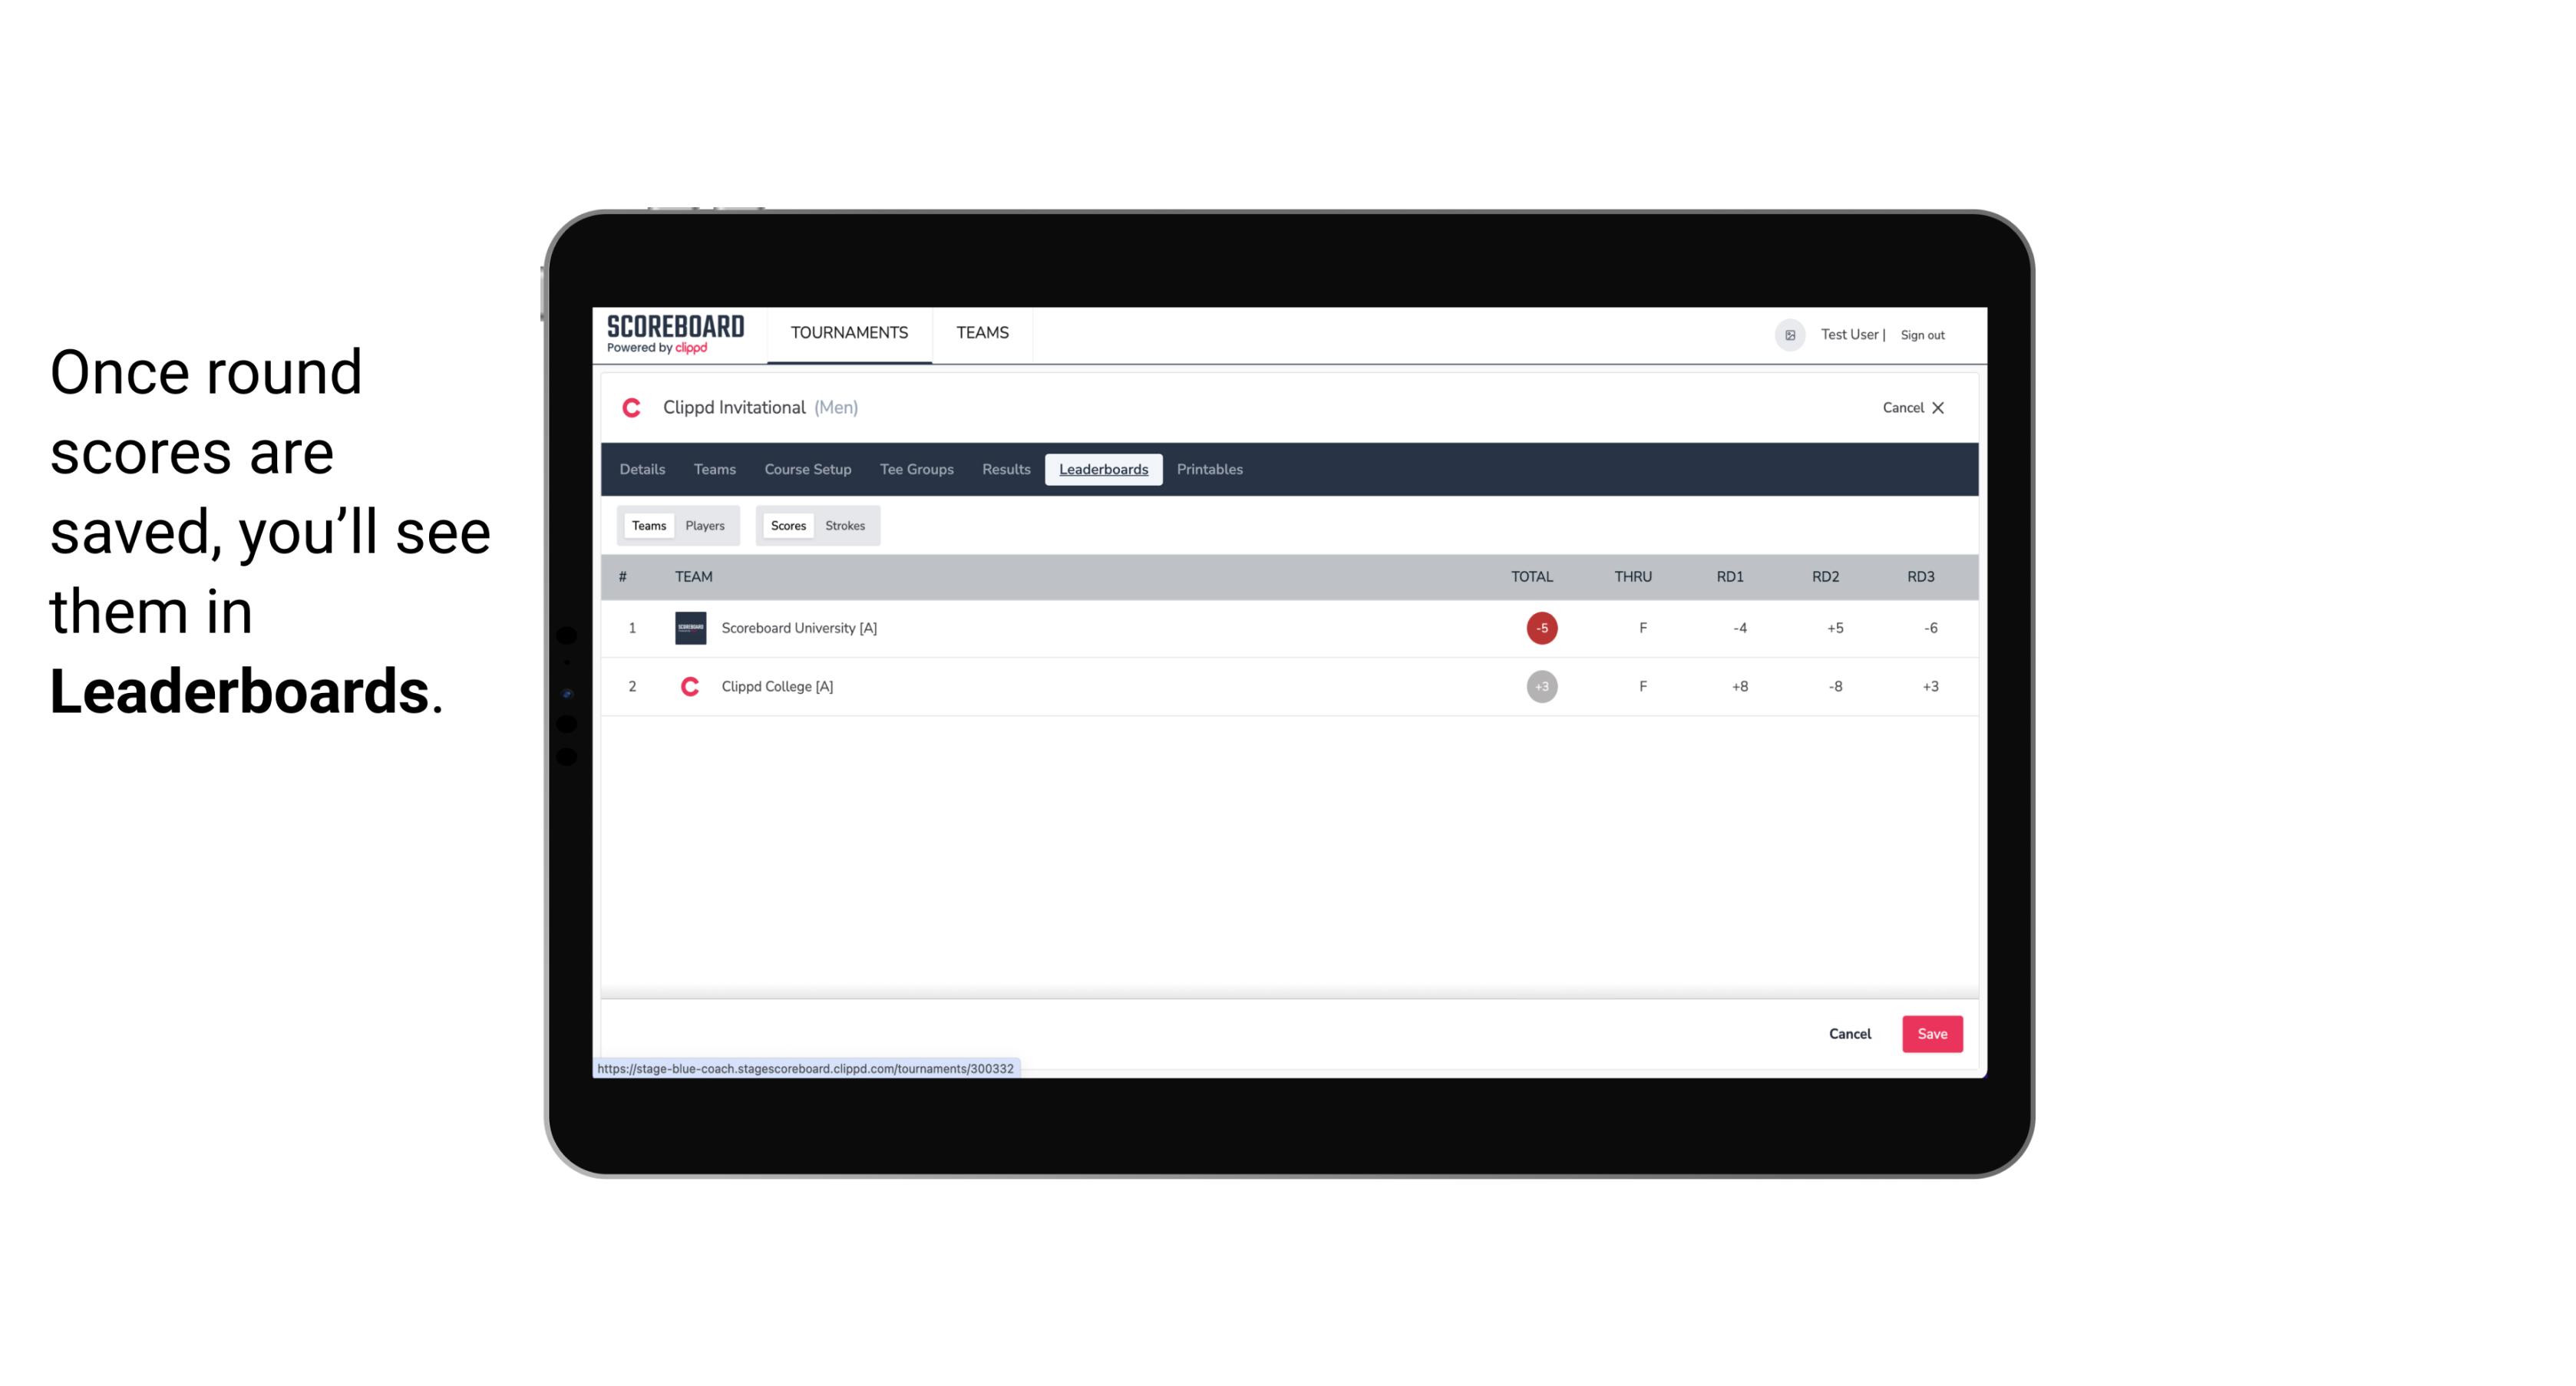Select the Teams filter button
This screenshot has width=2576, height=1386.
pos(647,526)
